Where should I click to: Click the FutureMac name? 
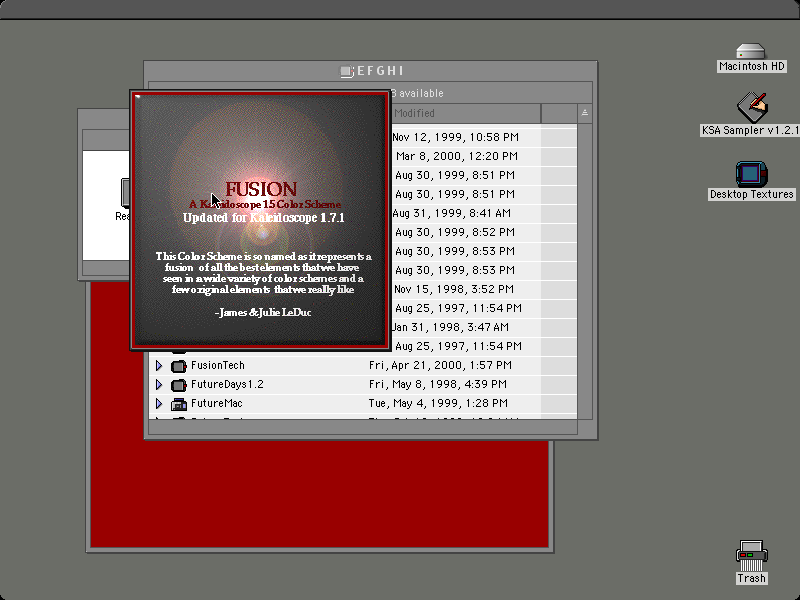(216, 404)
